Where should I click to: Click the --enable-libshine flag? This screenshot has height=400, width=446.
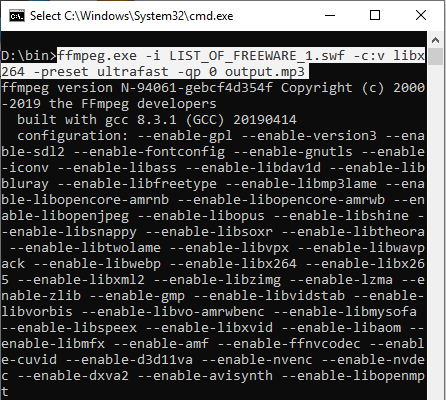pyautogui.click(x=341, y=216)
